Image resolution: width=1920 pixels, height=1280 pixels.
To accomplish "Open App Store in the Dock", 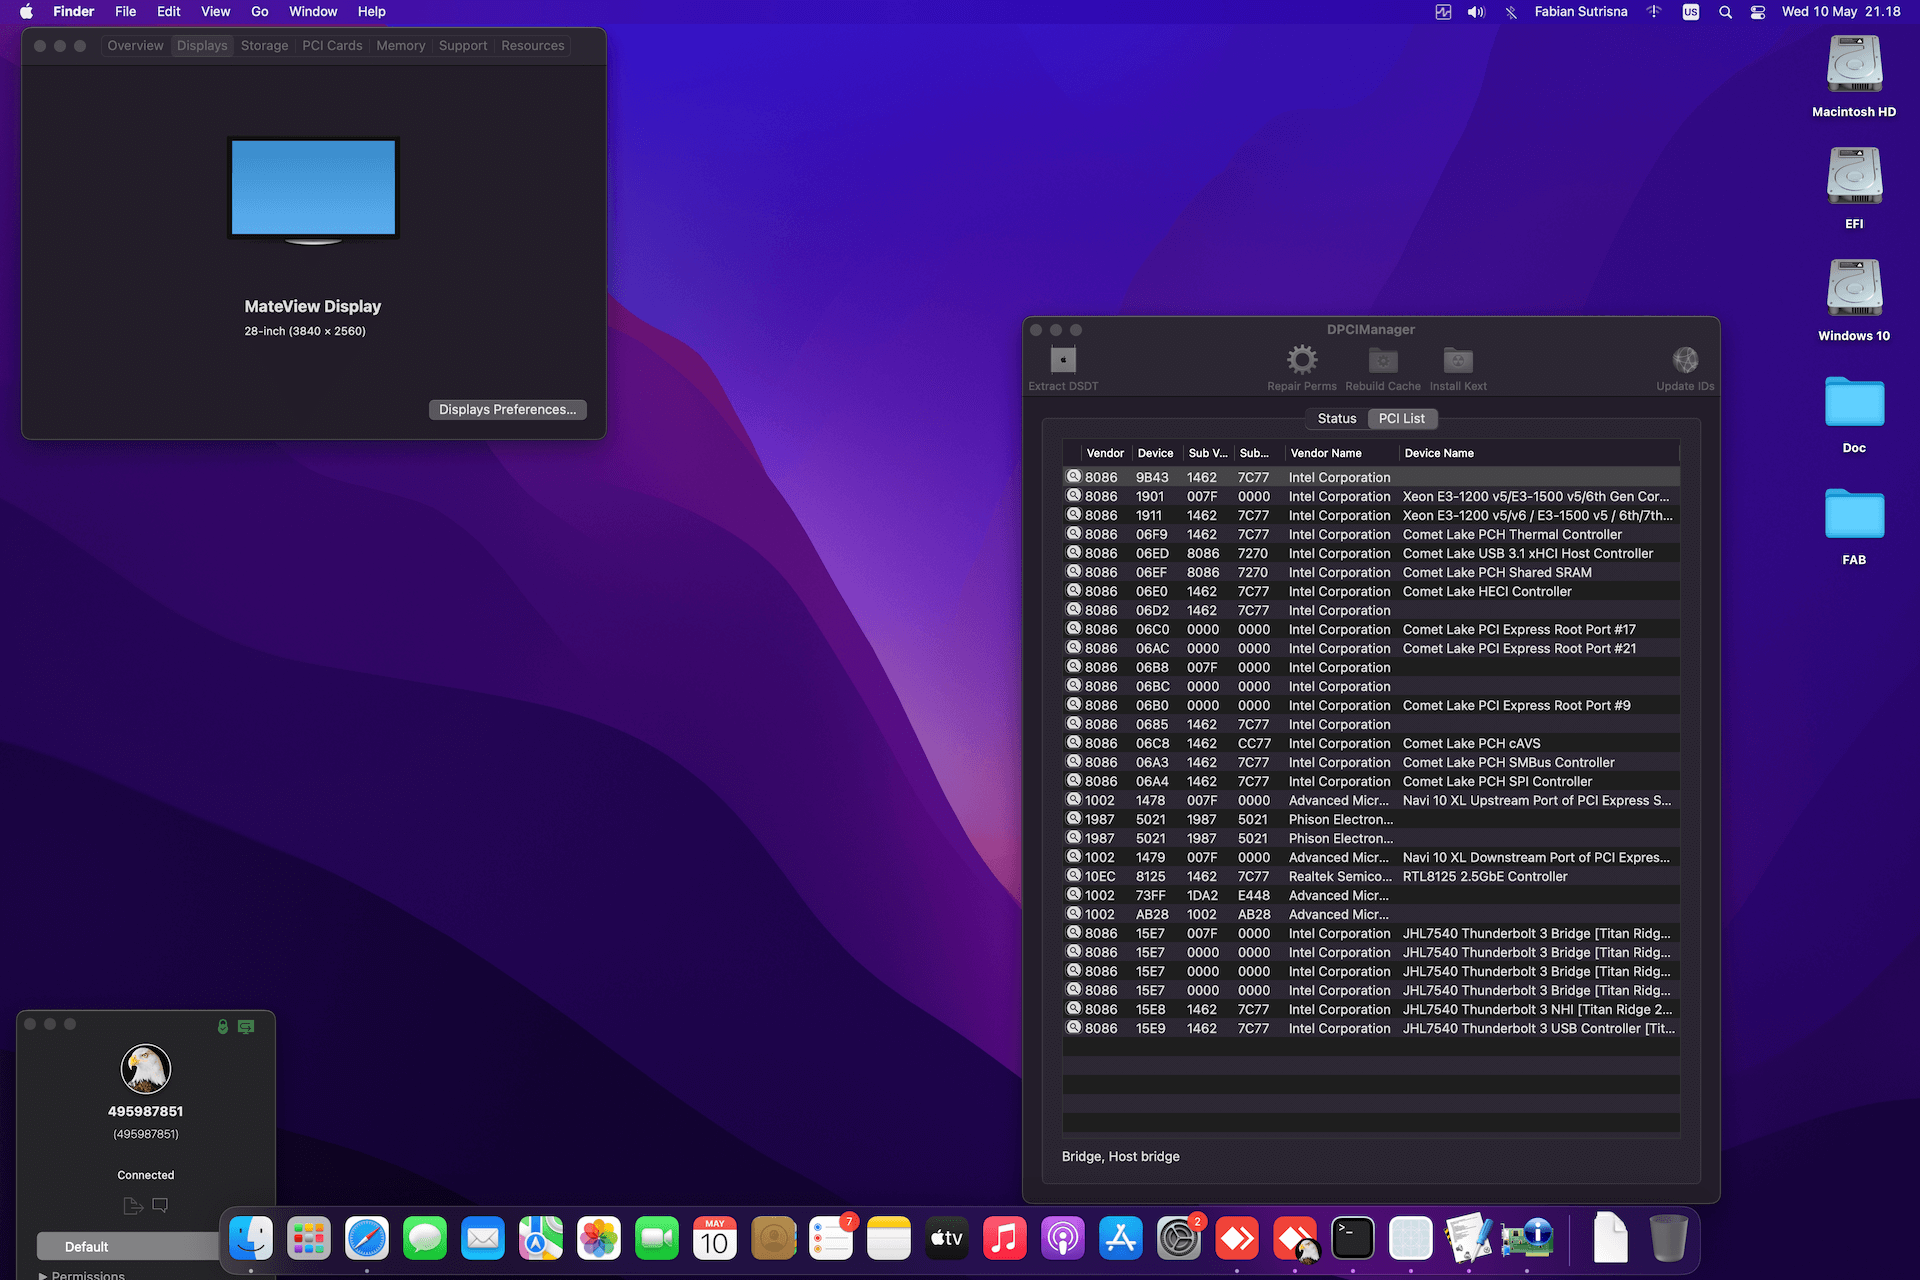I will click(1121, 1239).
